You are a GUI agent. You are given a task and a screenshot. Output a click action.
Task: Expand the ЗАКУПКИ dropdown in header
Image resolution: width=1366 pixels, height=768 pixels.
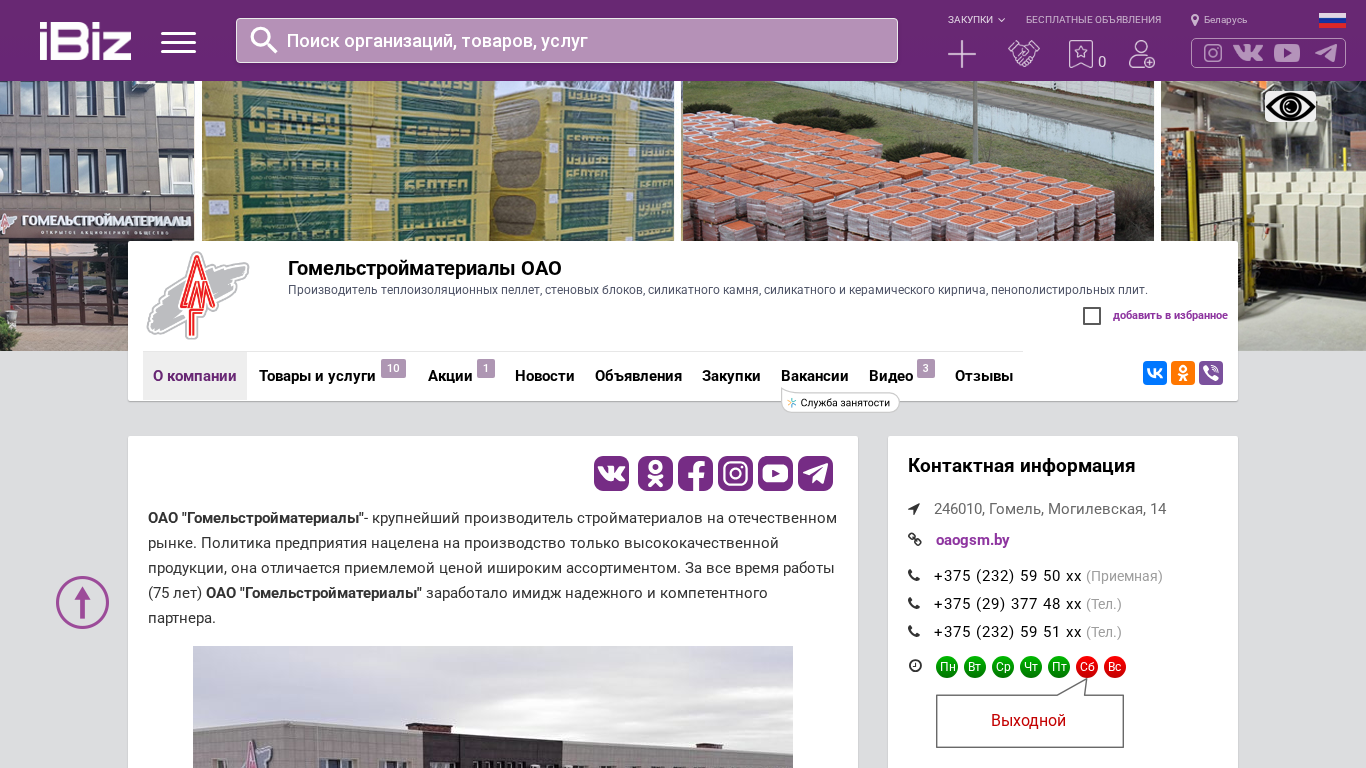click(x=976, y=20)
